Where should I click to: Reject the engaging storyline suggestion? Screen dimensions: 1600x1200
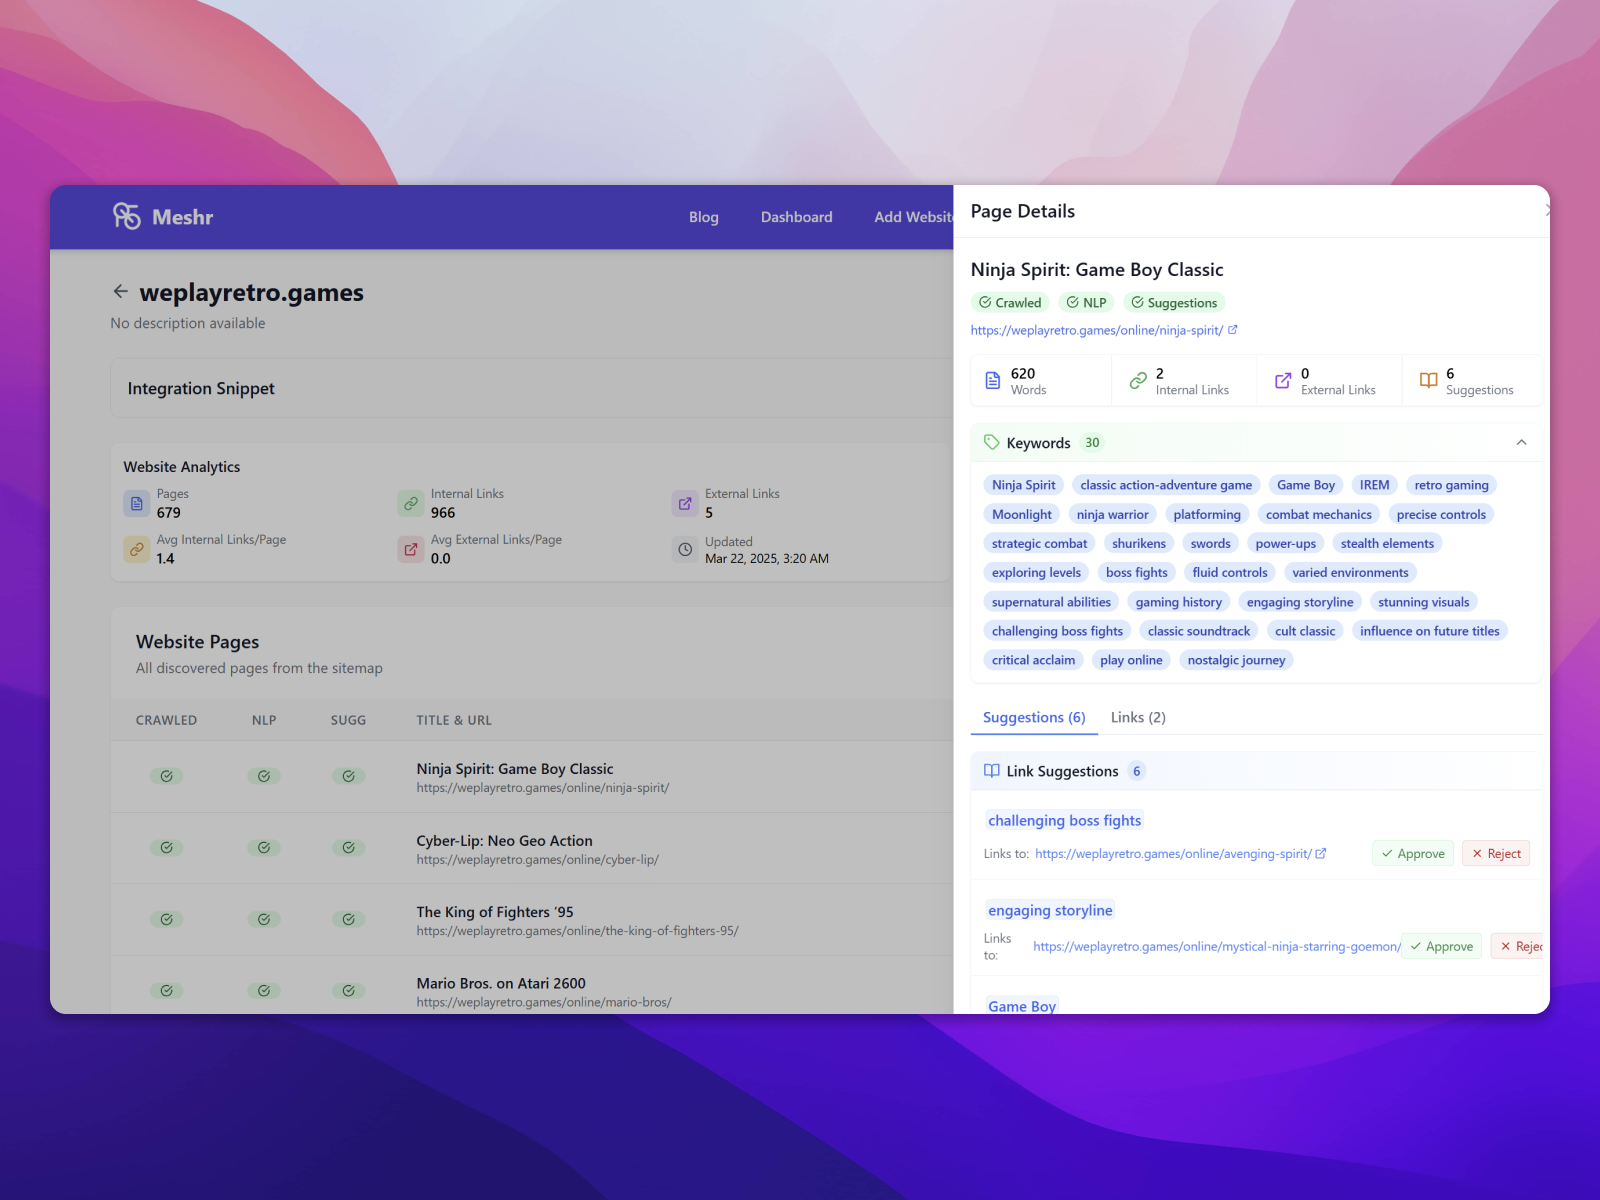click(1518, 946)
